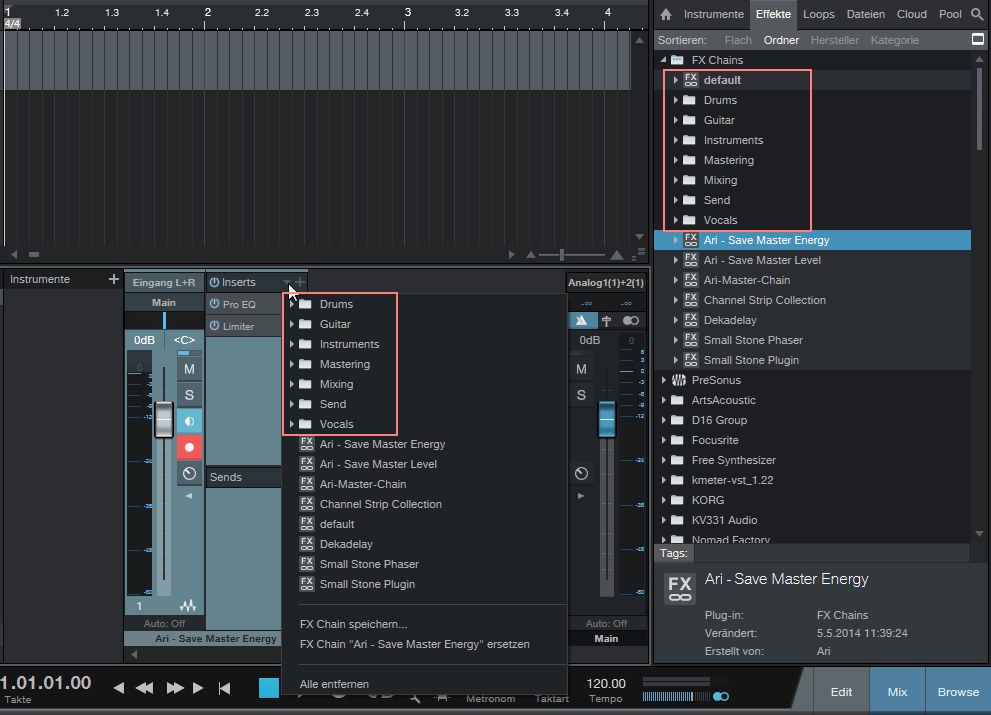
Task: Toggle channel 1 Mute button
Action: pyautogui.click(x=189, y=369)
